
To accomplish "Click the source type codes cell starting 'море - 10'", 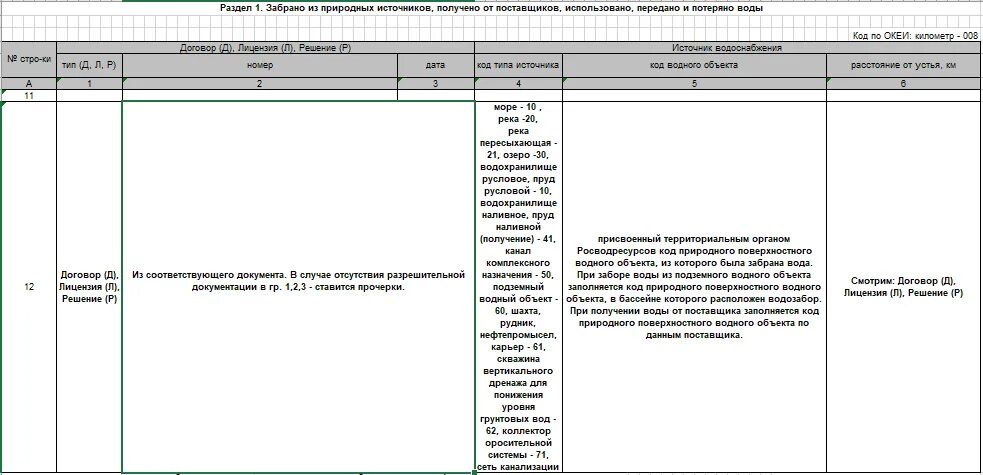I will (x=518, y=287).
